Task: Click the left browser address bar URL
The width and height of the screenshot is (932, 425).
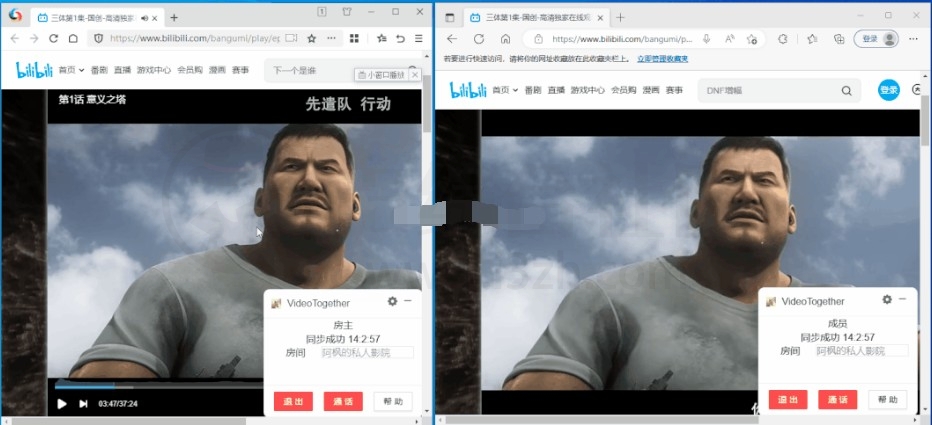Action: coord(195,39)
